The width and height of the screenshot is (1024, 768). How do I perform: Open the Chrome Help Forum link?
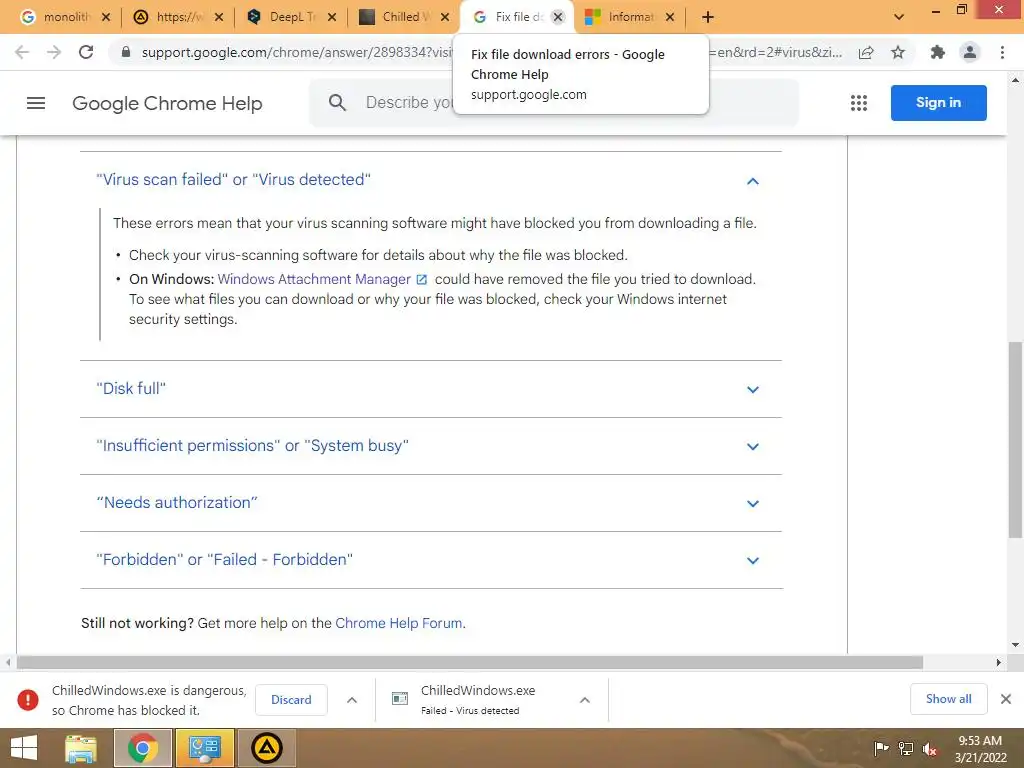[398, 623]
